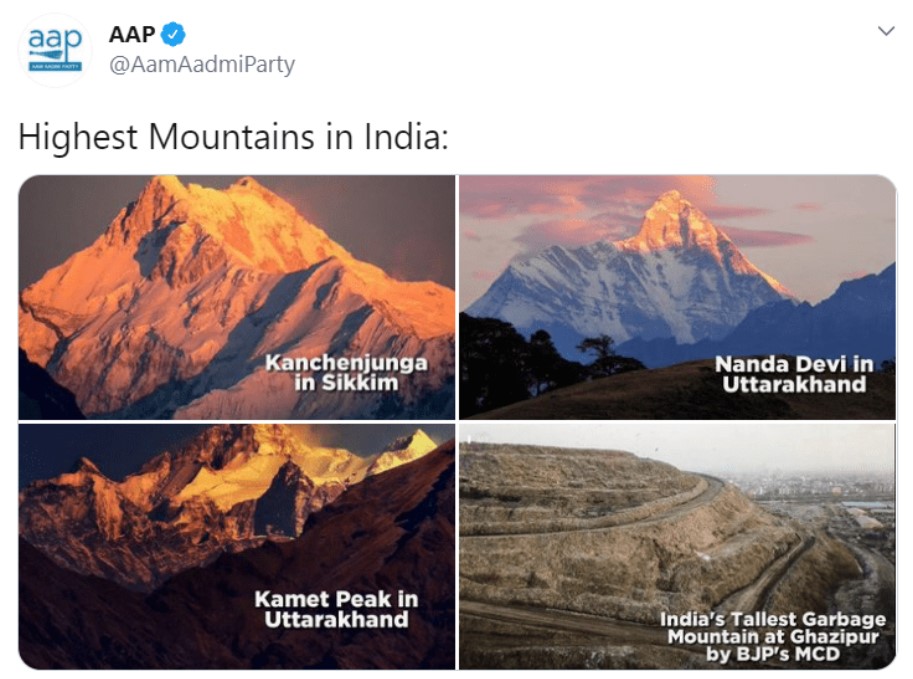Viewport: 913px width, 679px height.
Task: Click the pink clouds beside Nanda Devi
Action: point(560,205)
